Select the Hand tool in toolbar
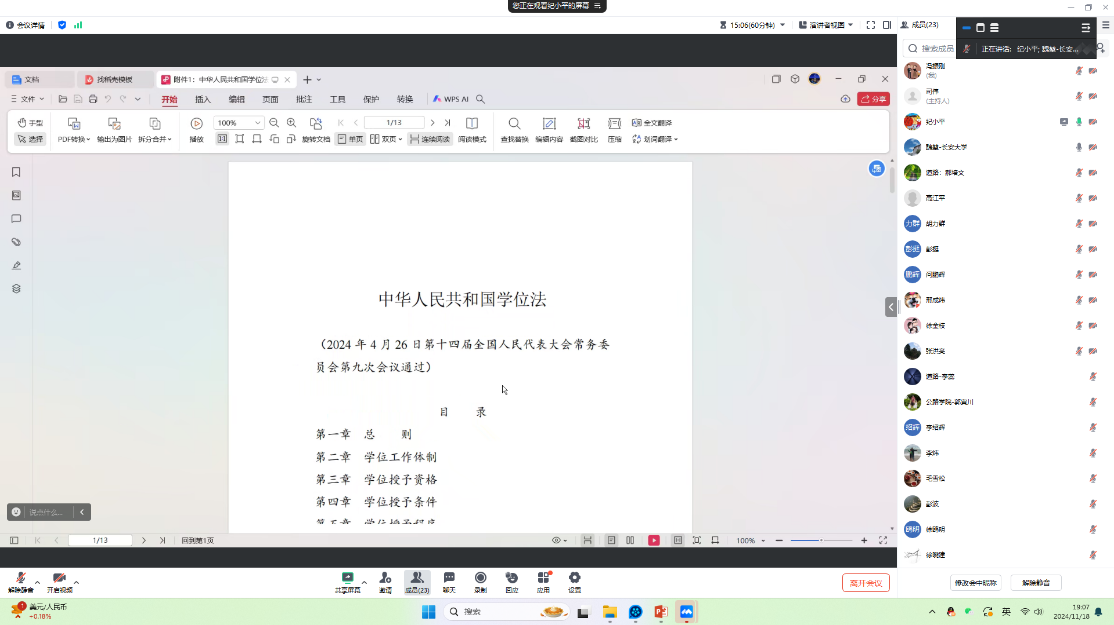Screen dimensions: 1114x625 [x=30, y=123]
